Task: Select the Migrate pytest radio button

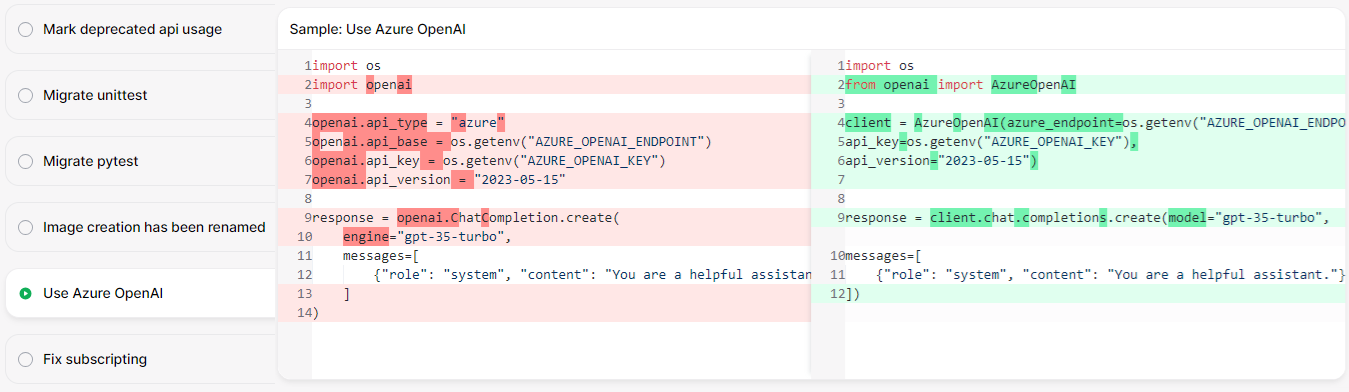Action: click(26, 162)
